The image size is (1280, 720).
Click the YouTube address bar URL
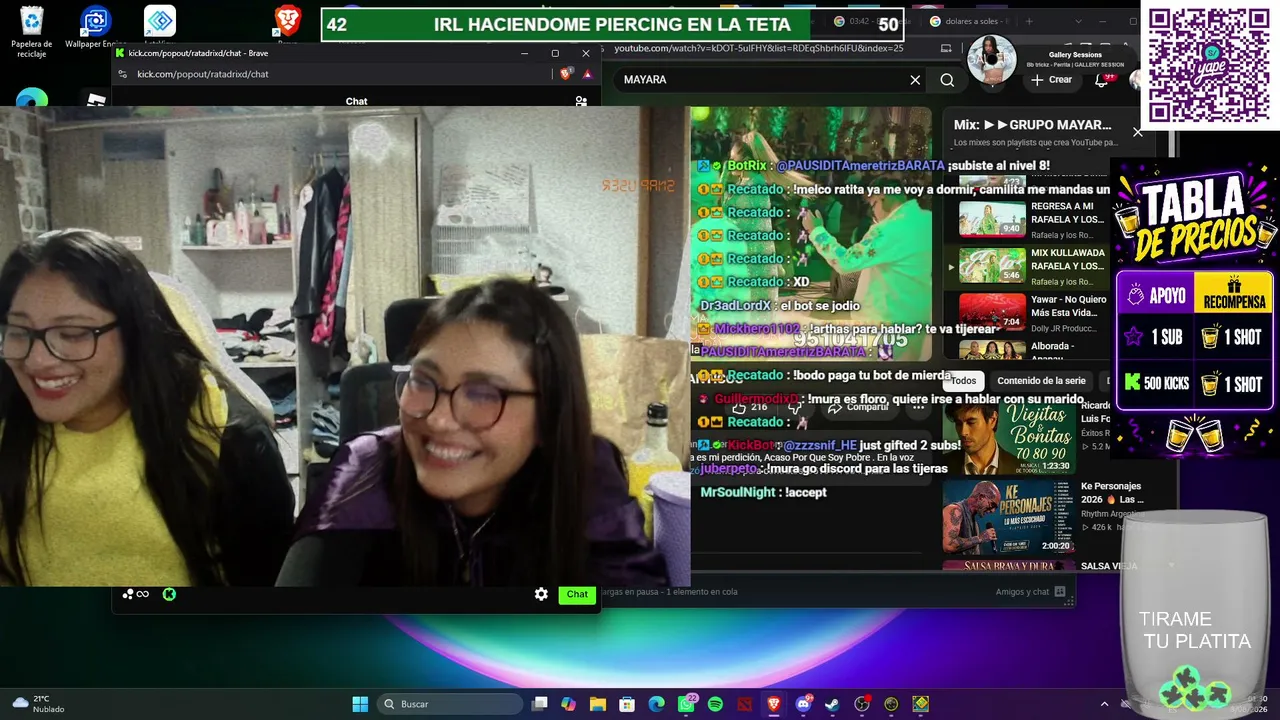point(758,48)
